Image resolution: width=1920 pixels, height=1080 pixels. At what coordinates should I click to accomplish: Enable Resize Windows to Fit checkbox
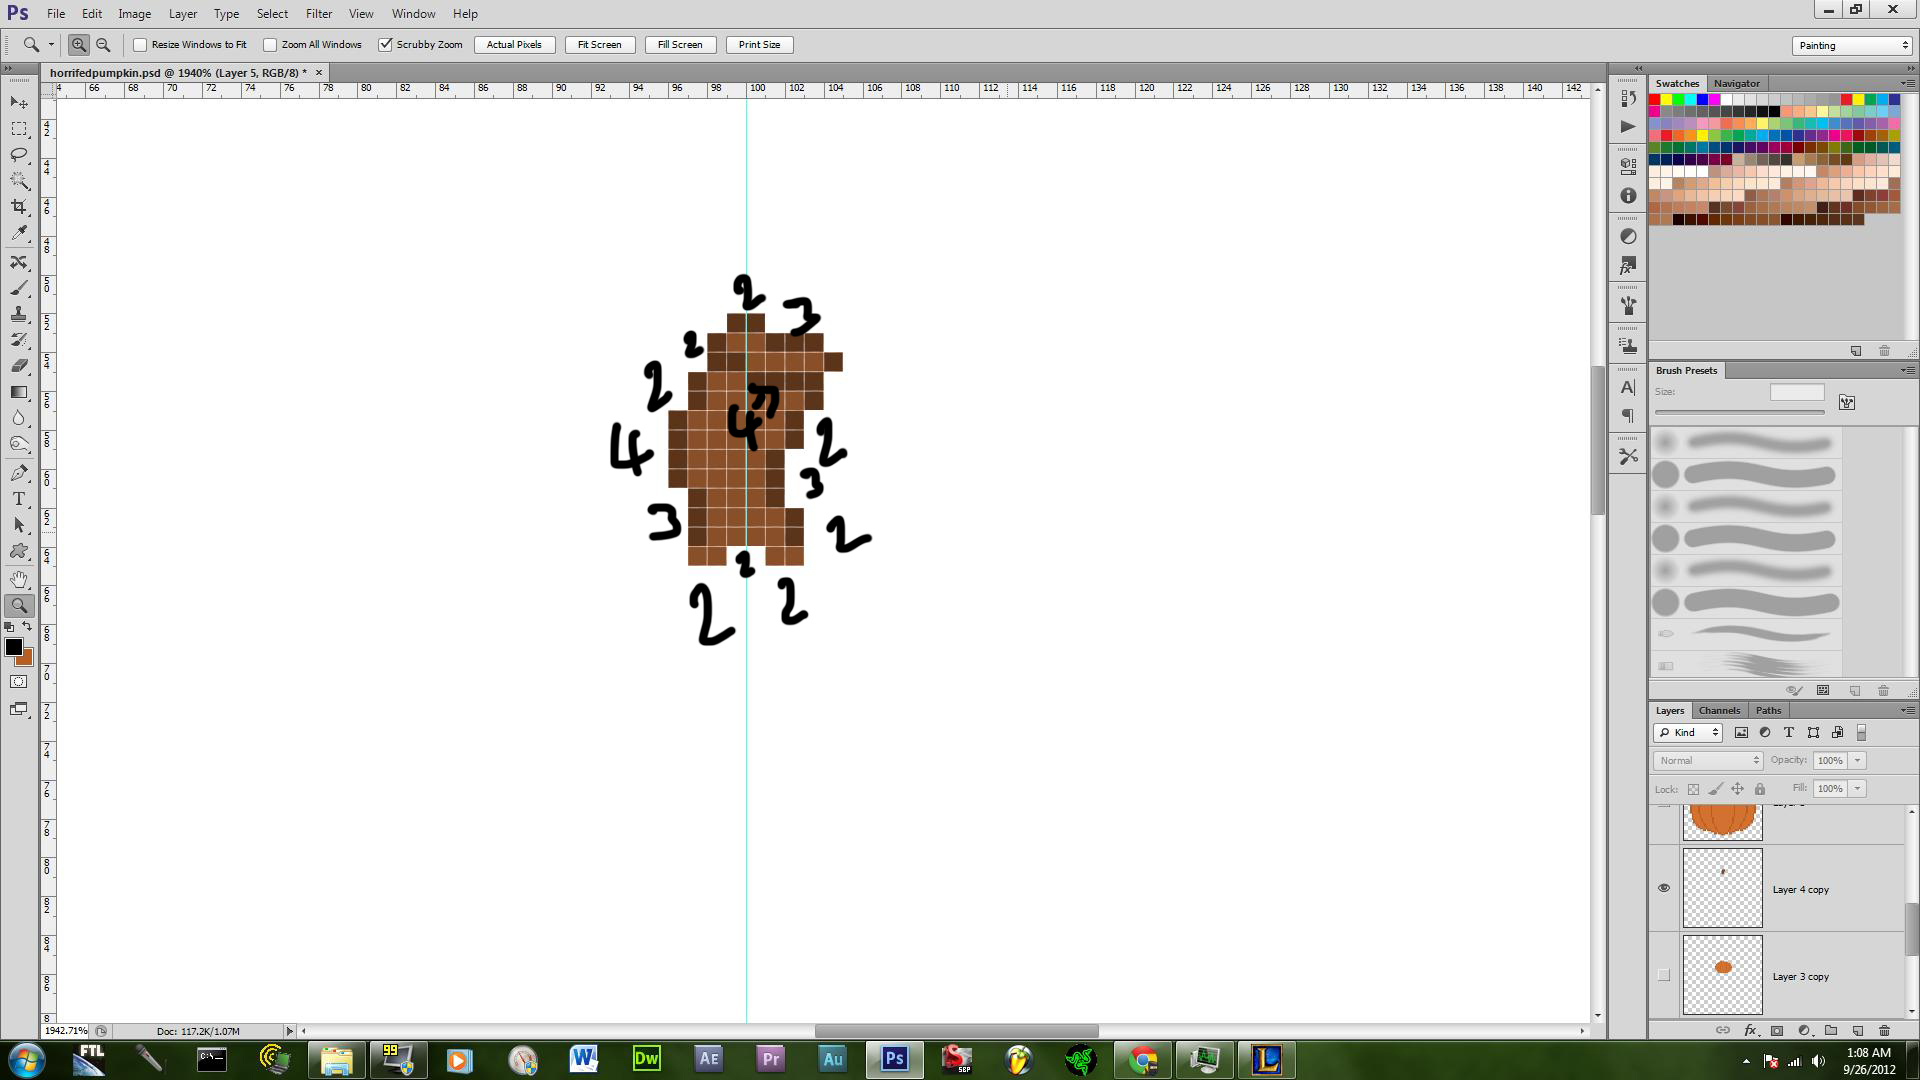(140, 45)
